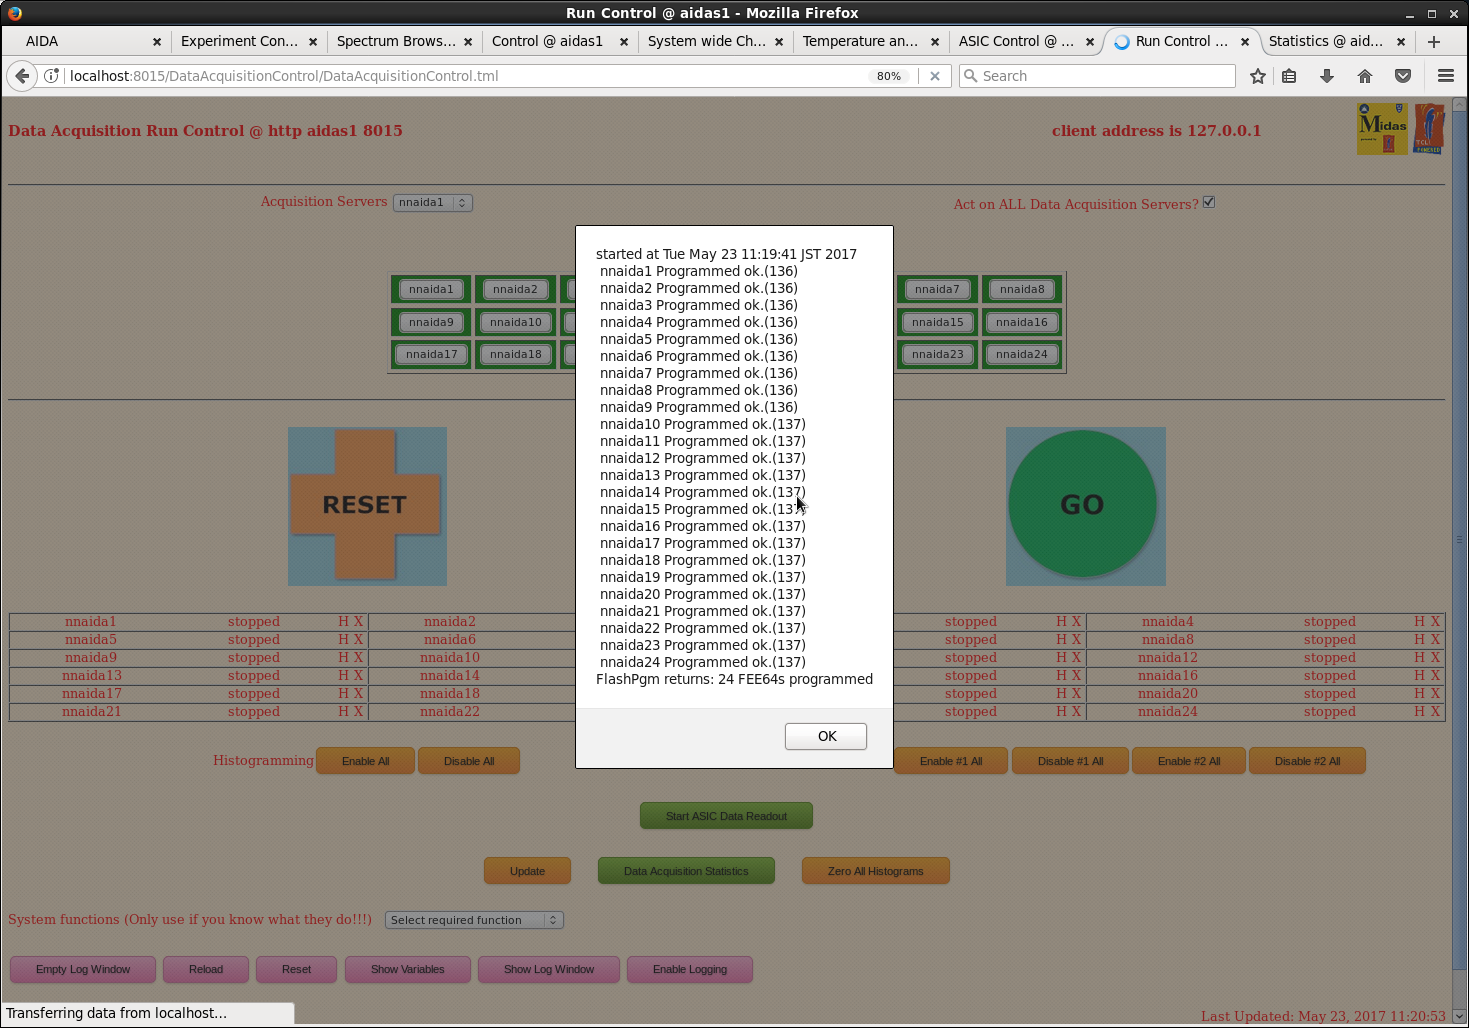This screenshot has height=1028, width=1469.
Task: Select the nnaida8 server button
Action: (1022, 289)
